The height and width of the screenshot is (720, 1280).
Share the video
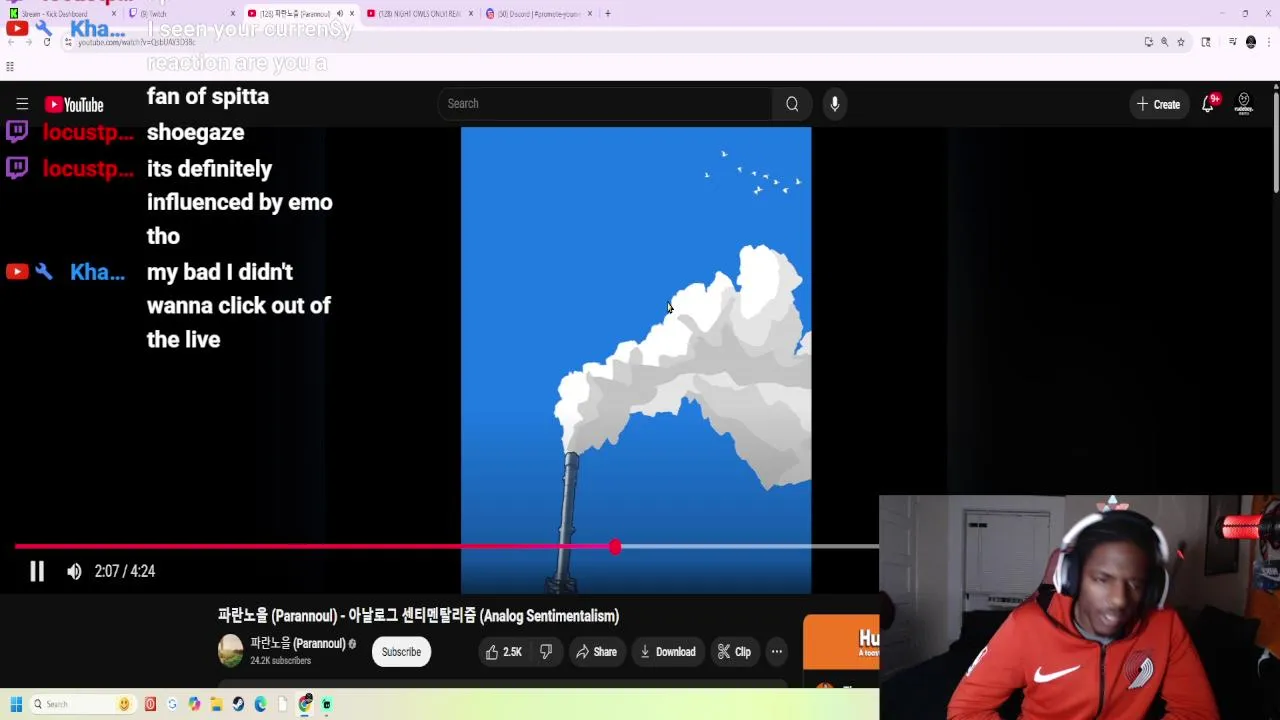596,652
